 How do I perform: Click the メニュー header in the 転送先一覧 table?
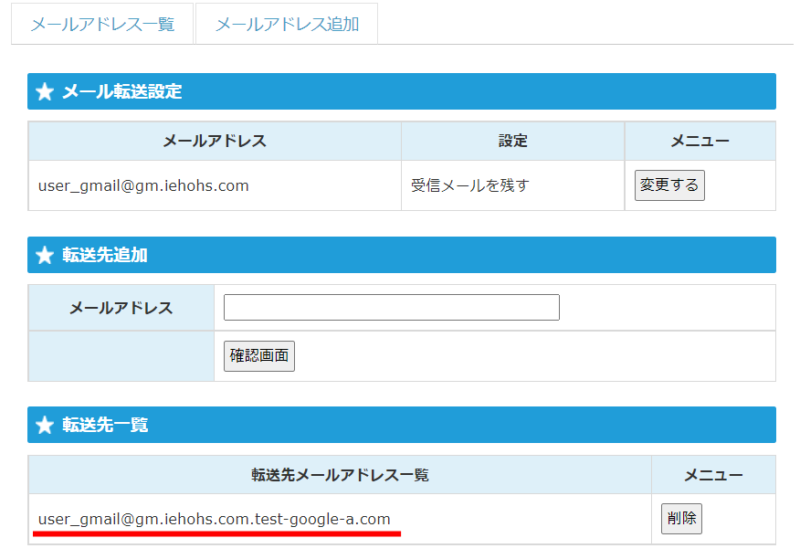pos(713,475)
